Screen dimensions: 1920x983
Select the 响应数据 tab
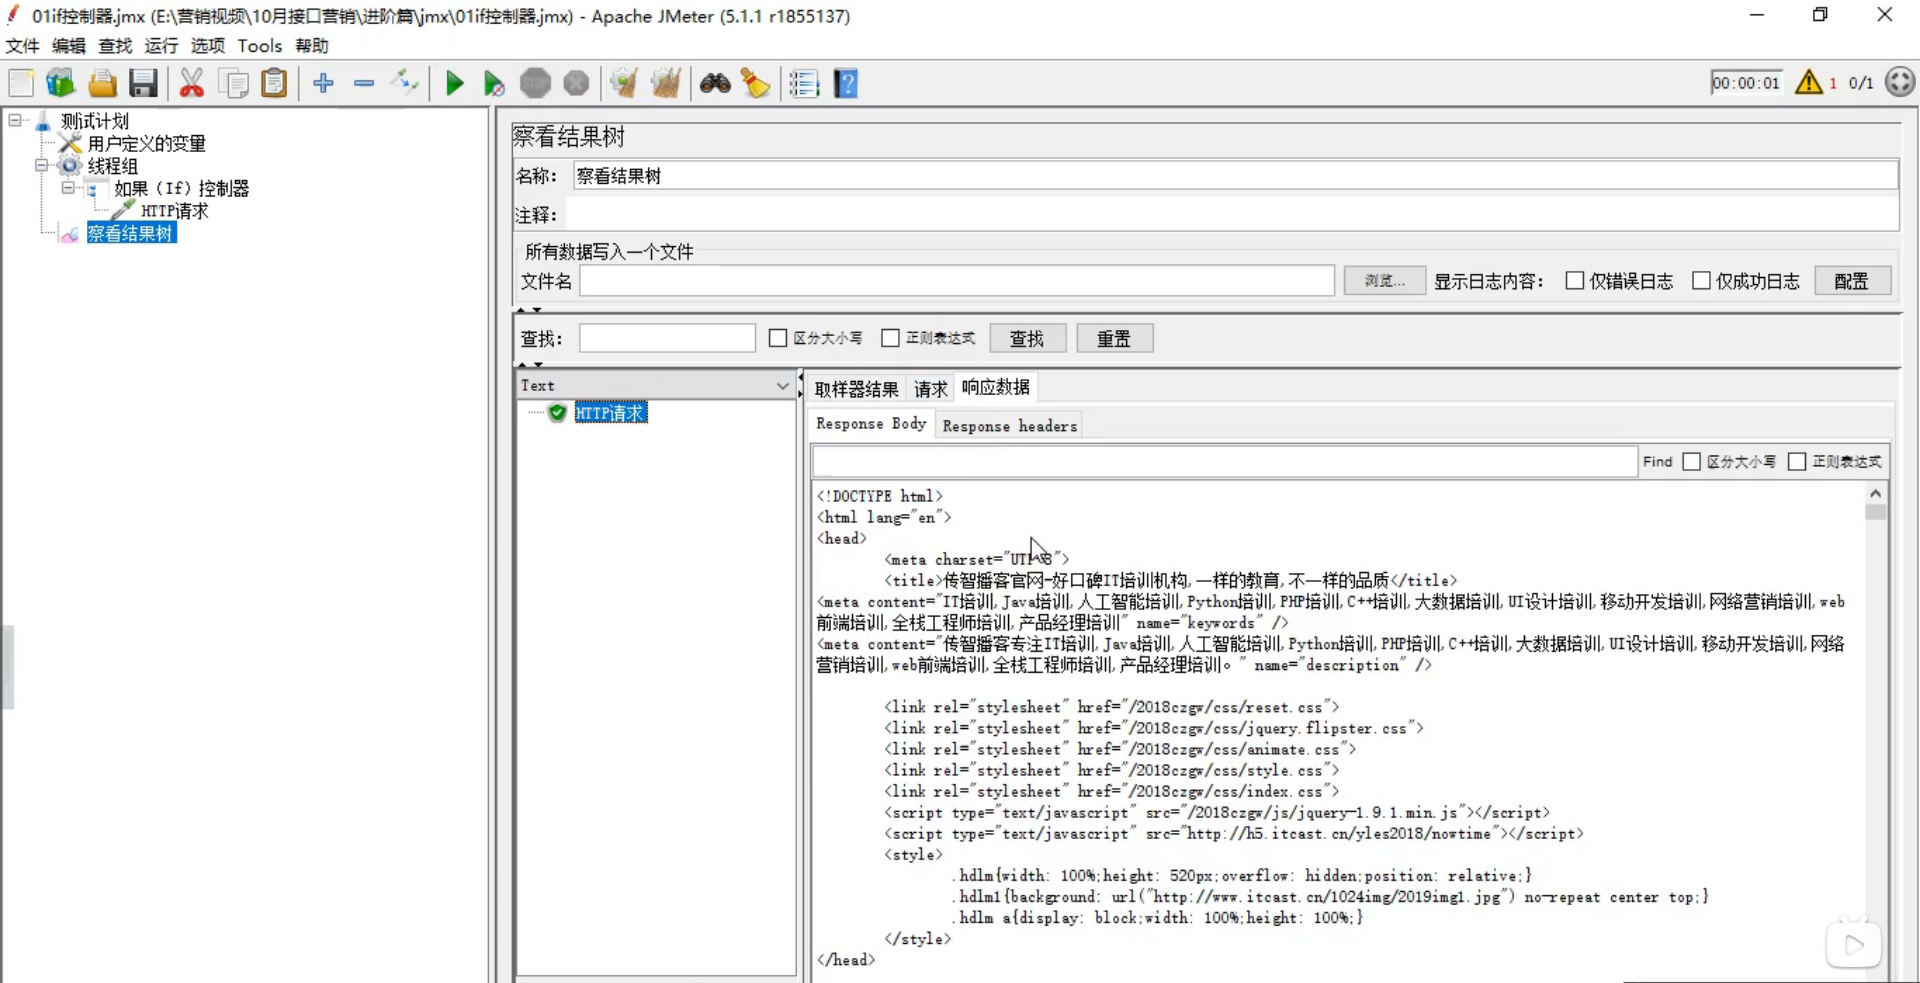[996, 387]
